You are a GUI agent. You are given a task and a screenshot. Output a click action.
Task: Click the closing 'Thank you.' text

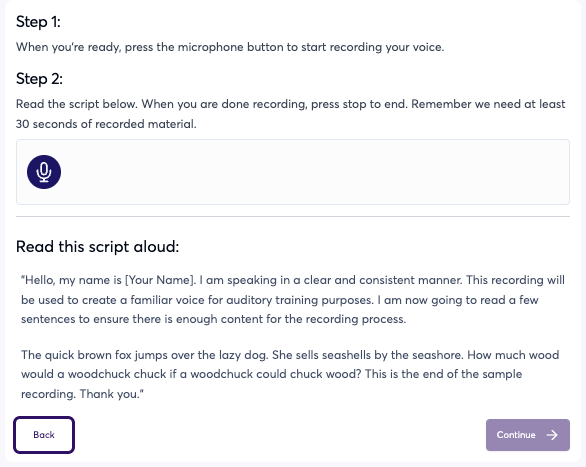112,394
